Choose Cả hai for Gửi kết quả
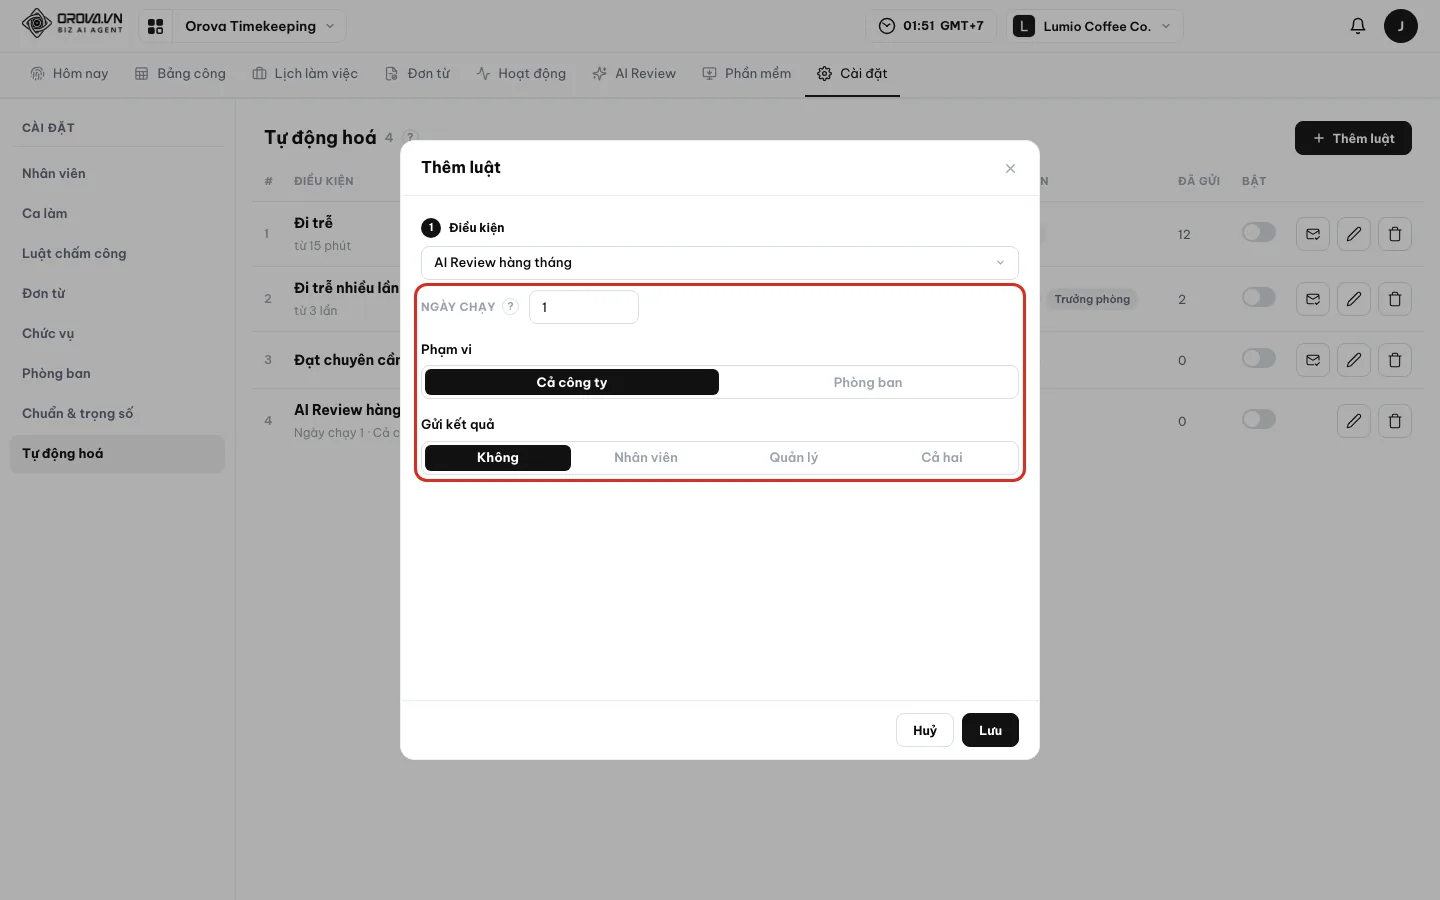This screenshot has height=900, width=1440. (942, 458)
